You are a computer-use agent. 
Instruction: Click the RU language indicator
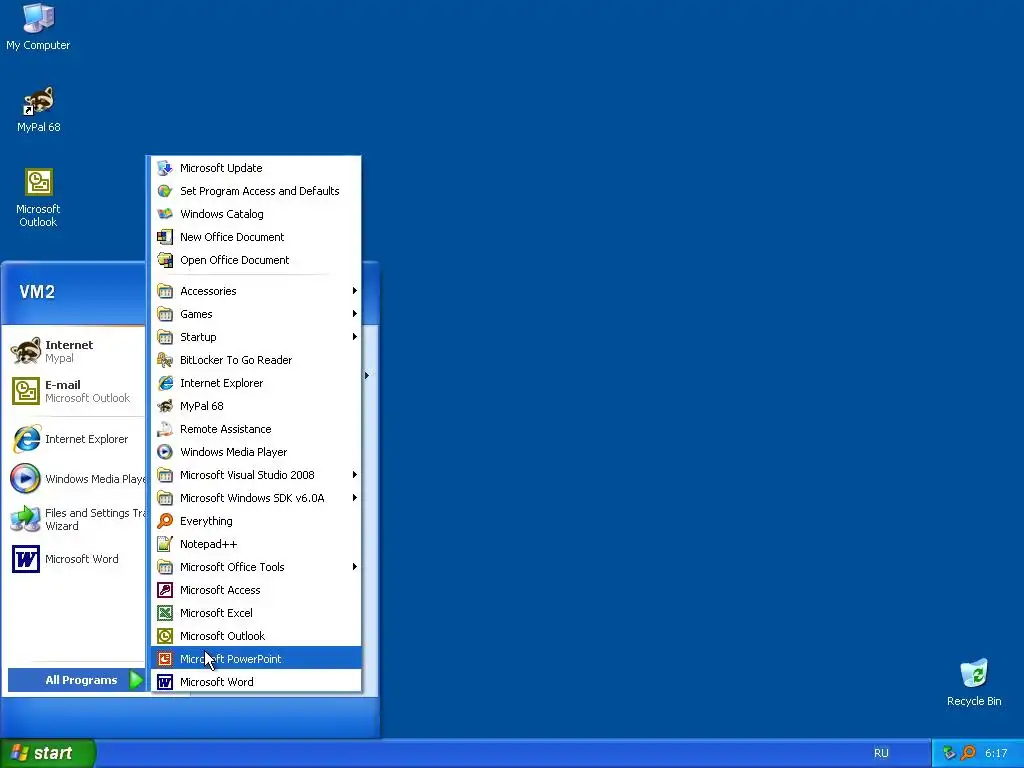(x=881, y=753)
